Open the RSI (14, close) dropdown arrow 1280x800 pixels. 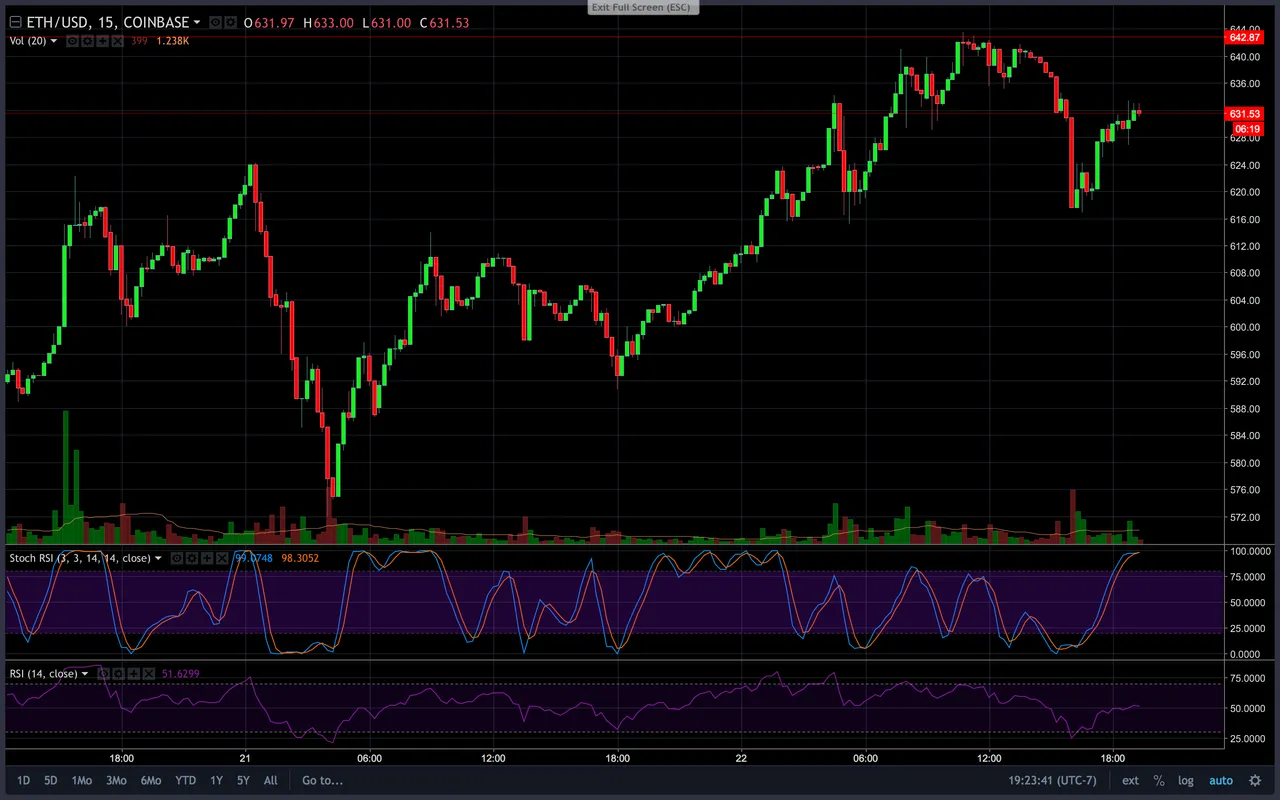click(x=85, y=674)
